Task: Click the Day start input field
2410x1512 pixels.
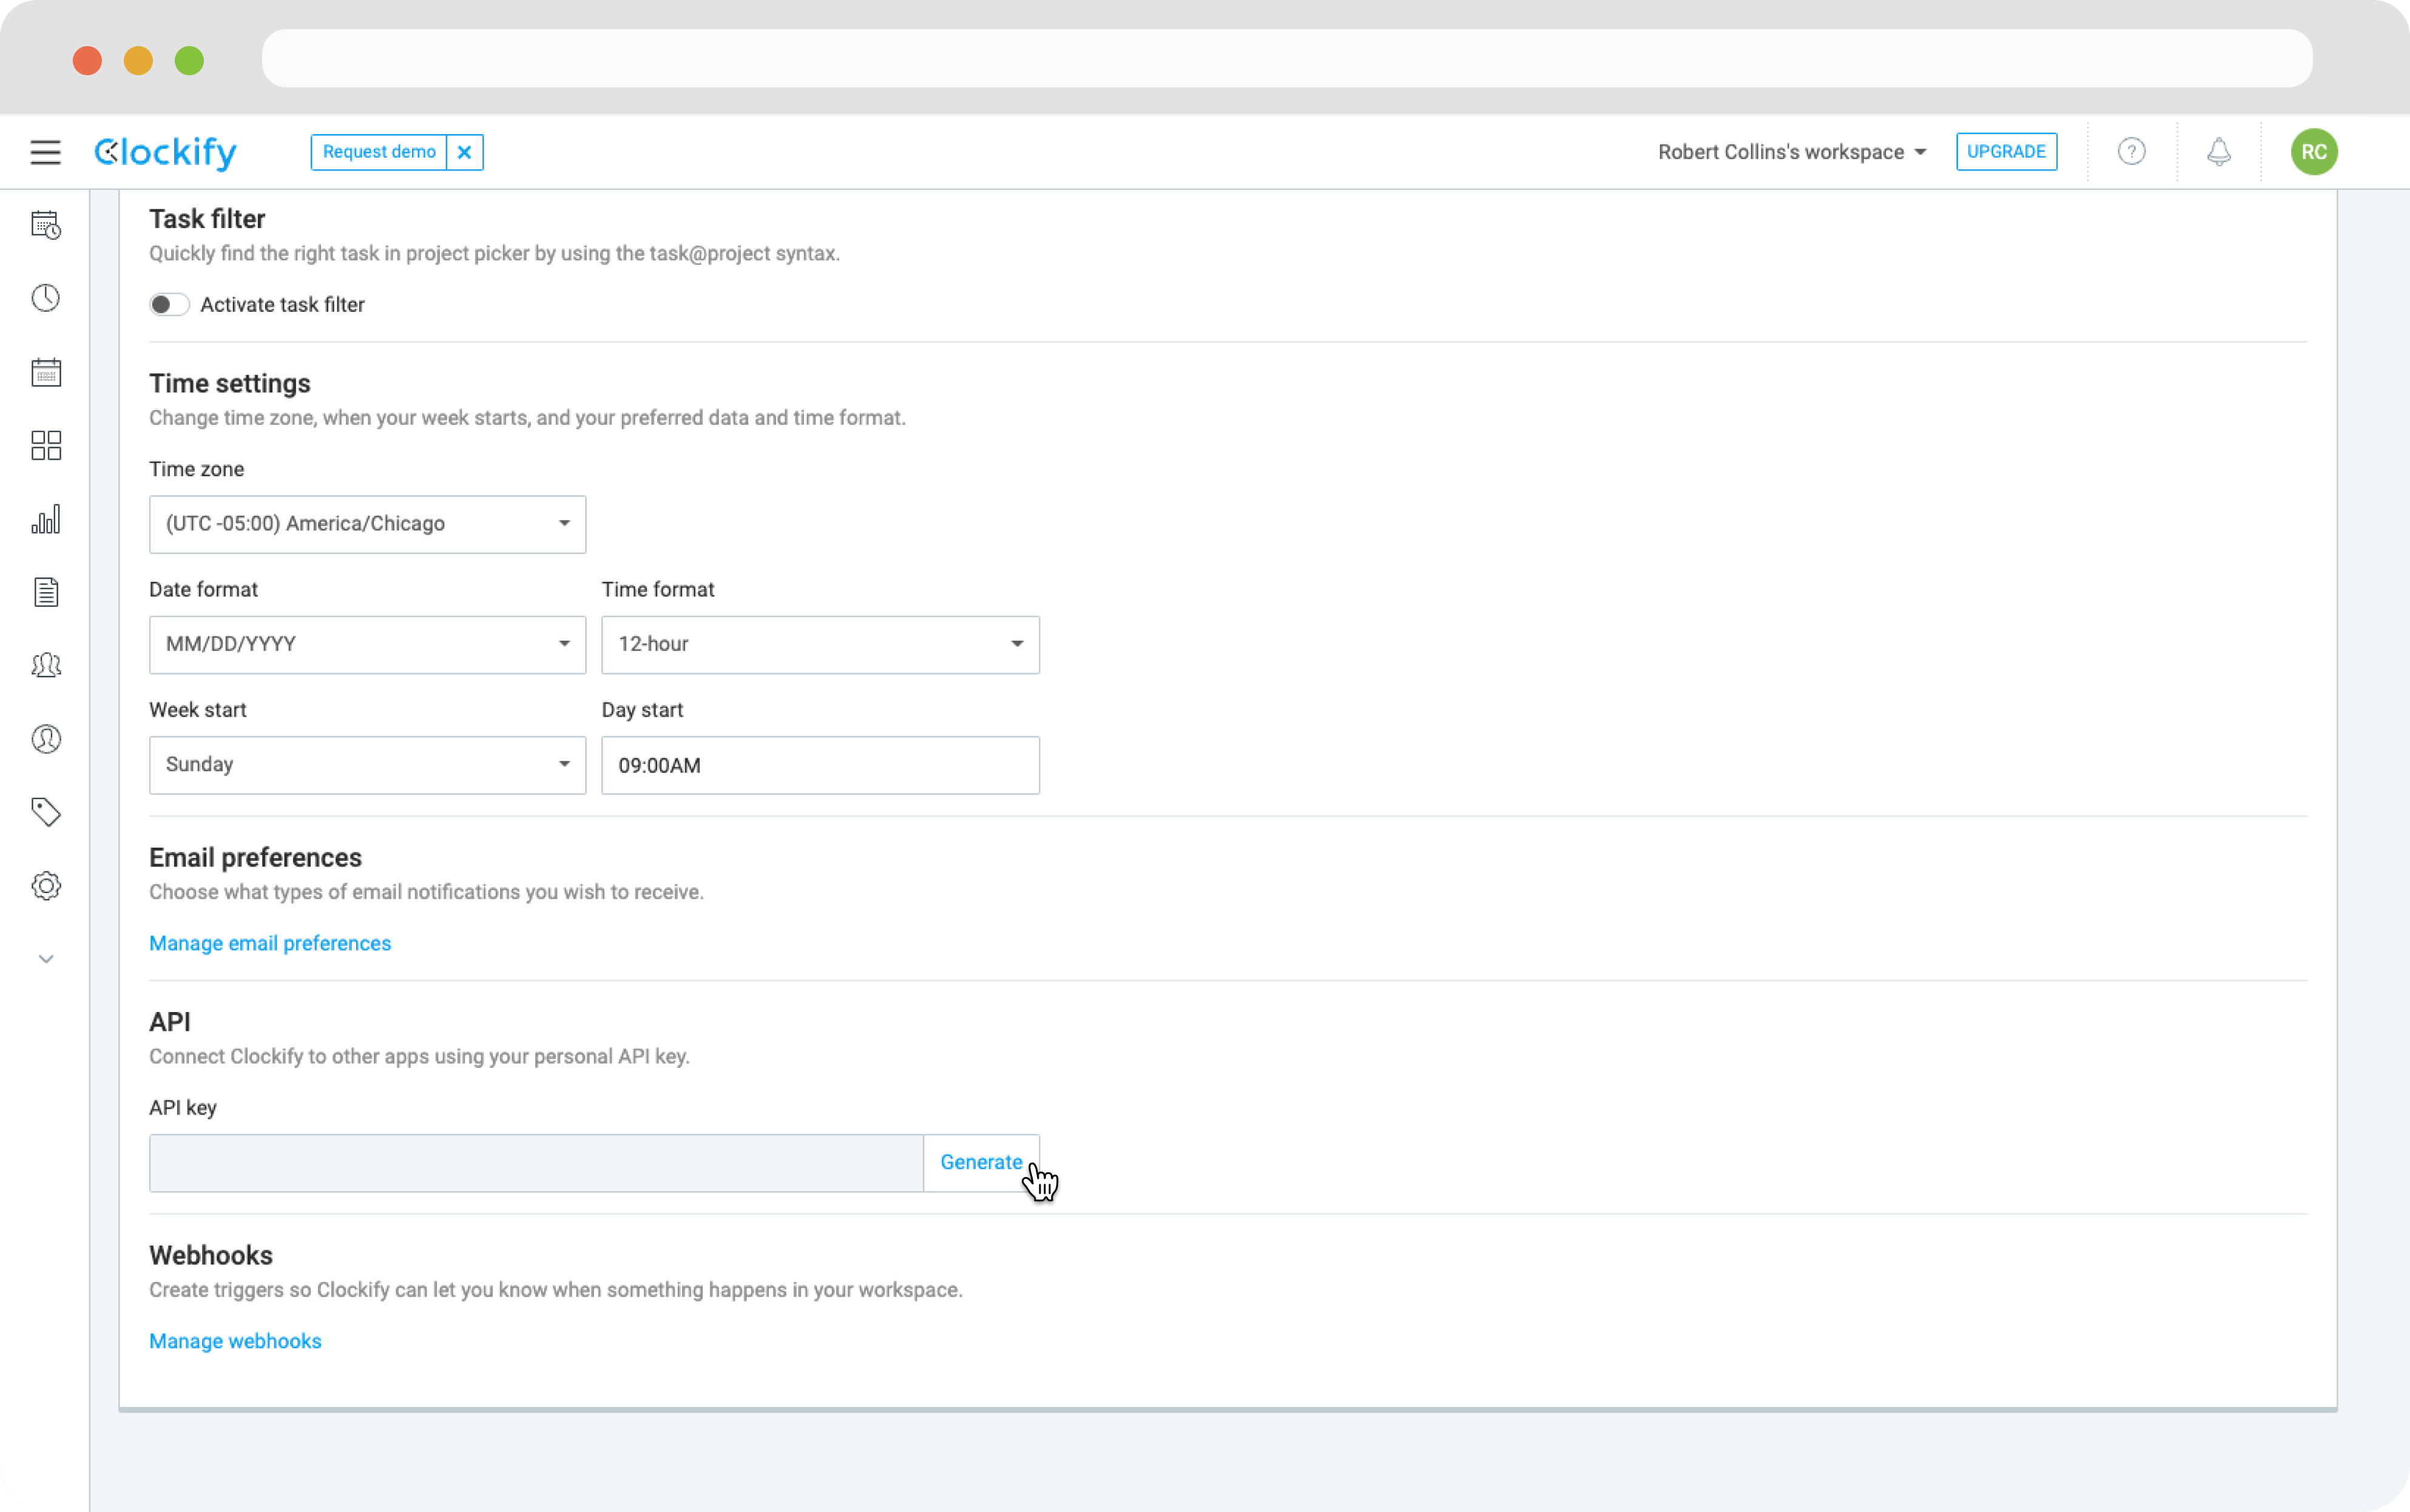Action: (820, 765)
